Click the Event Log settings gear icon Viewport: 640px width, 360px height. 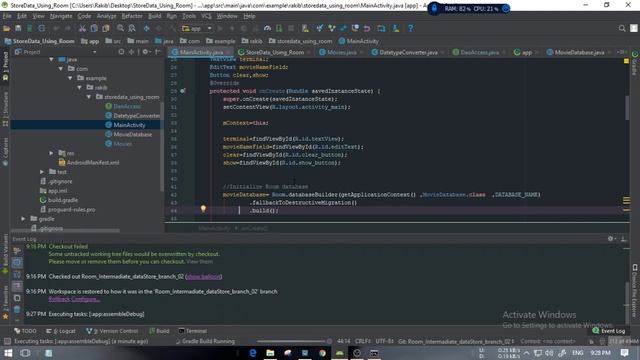pyautogui.click(x=611, y=239)
